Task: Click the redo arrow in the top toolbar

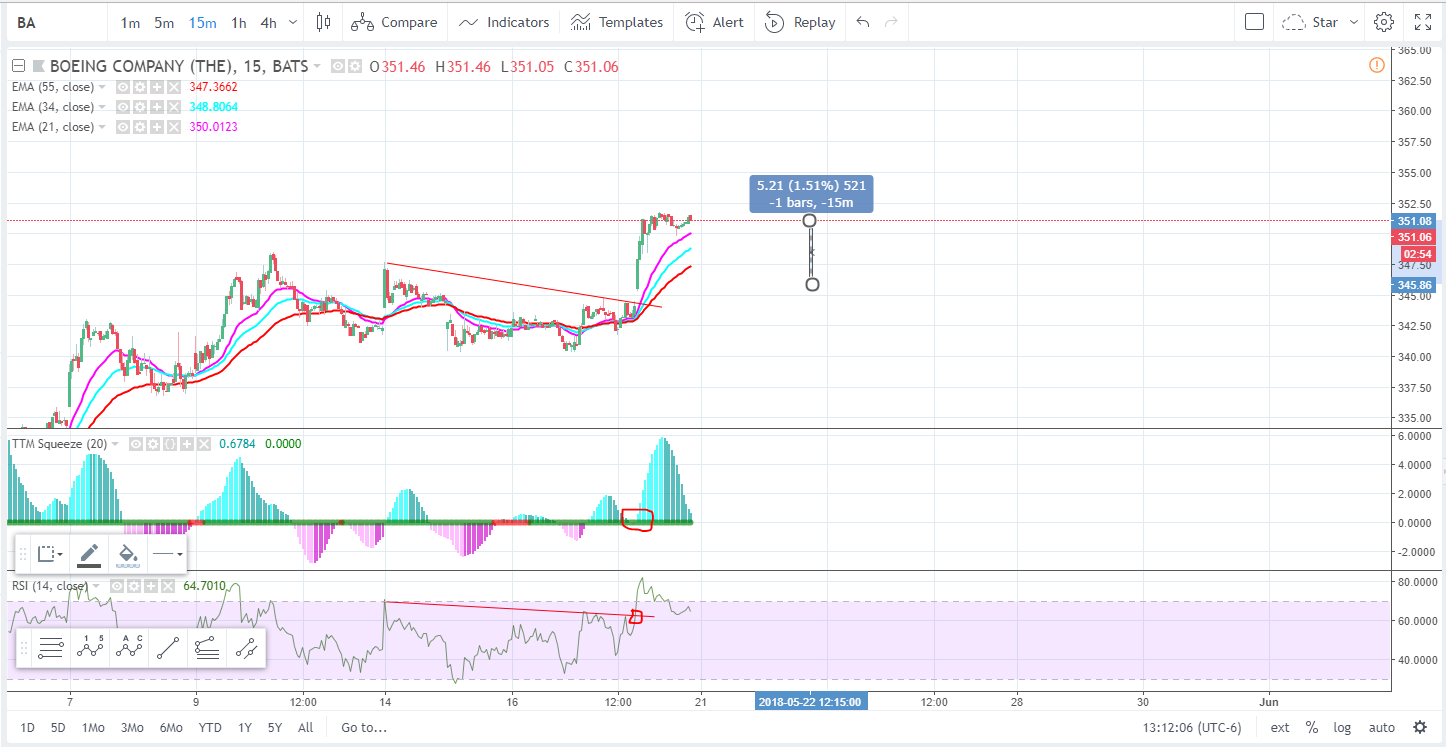Action: click(891, 22)
